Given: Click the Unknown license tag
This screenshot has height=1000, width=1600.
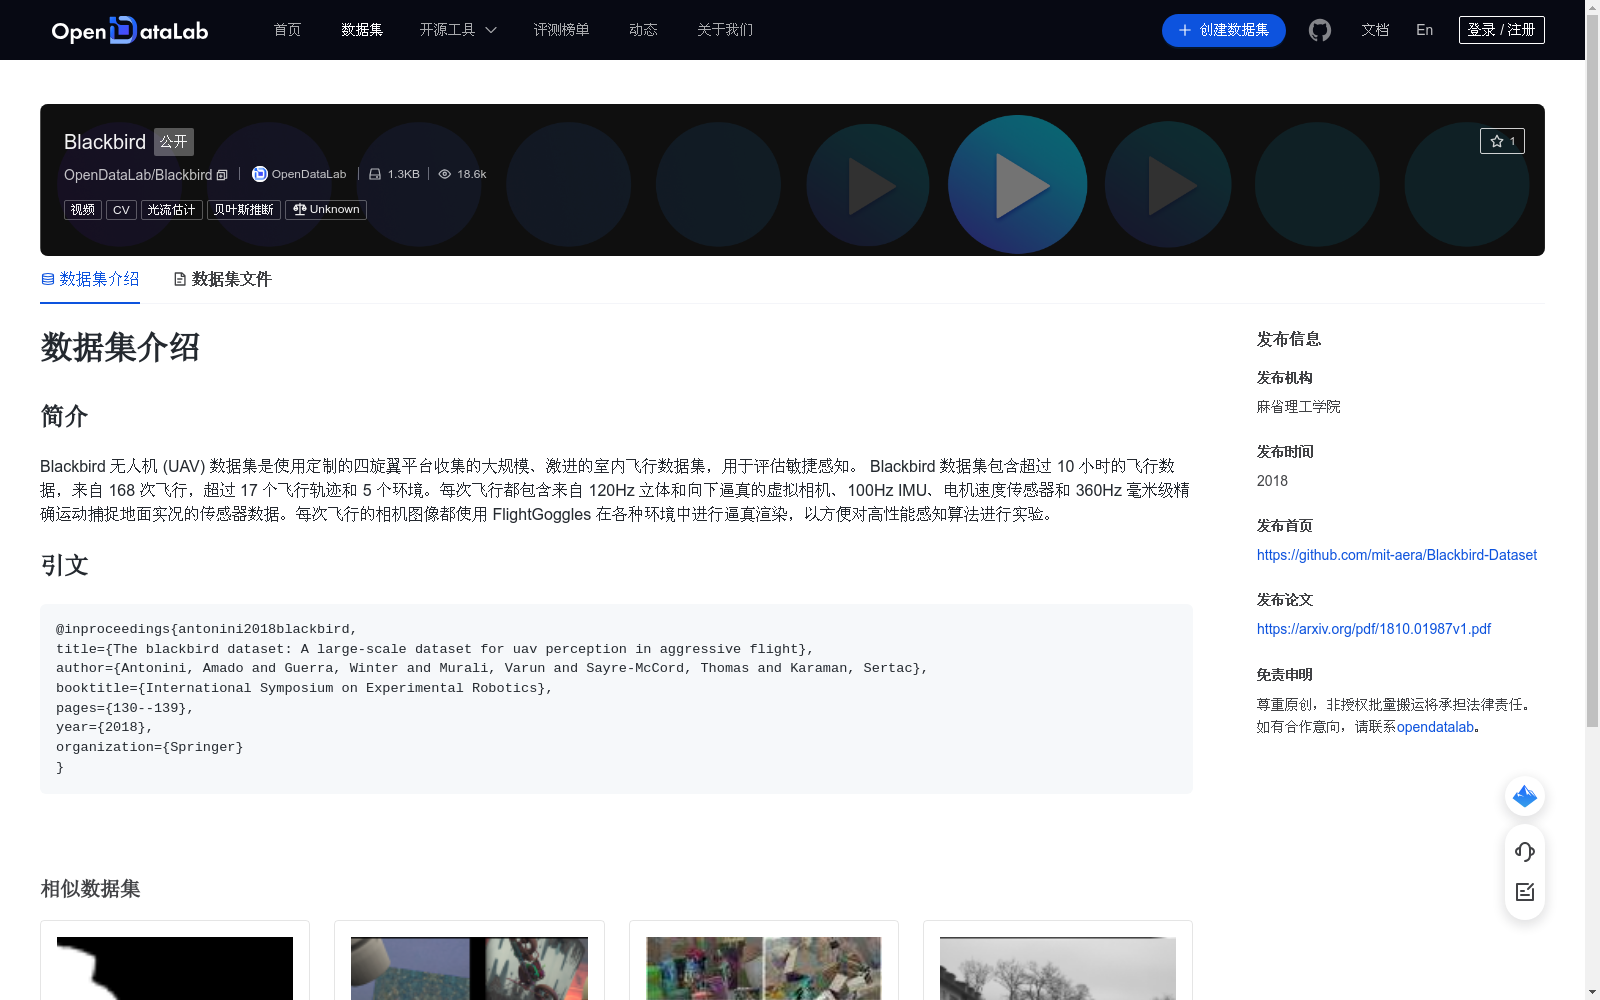Looking at the screenshot, I should point(326,210).
